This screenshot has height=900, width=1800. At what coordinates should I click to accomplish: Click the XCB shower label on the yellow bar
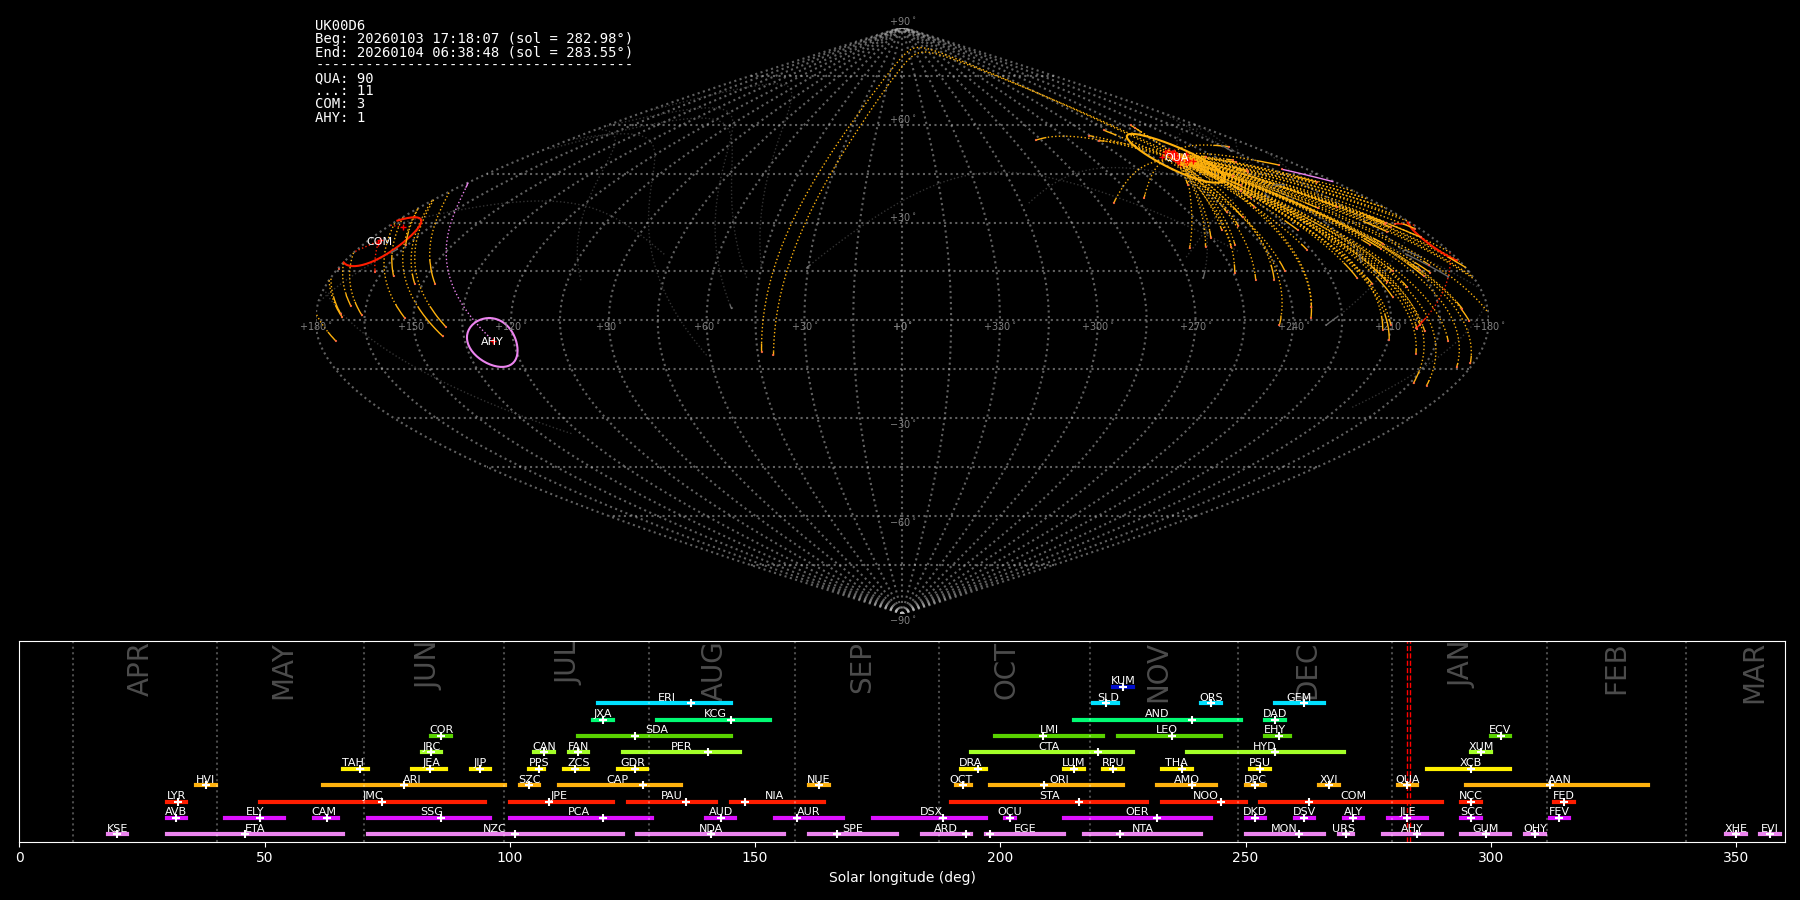click(1470, 763)
